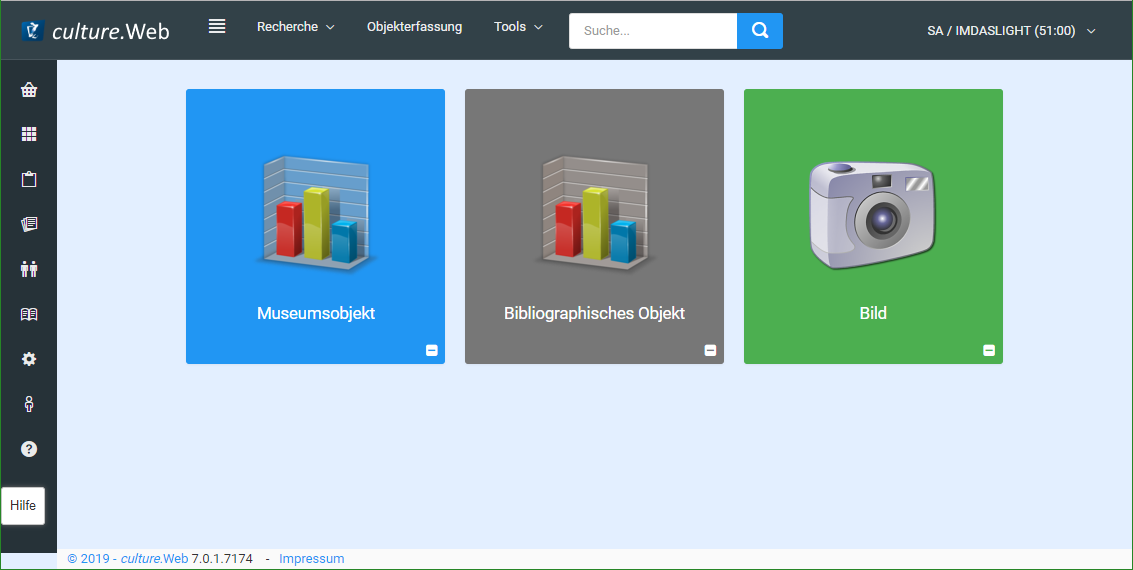Minimize the Bild tile with minus button
Screen dimensions: 1133x570
tap(989, 350)
